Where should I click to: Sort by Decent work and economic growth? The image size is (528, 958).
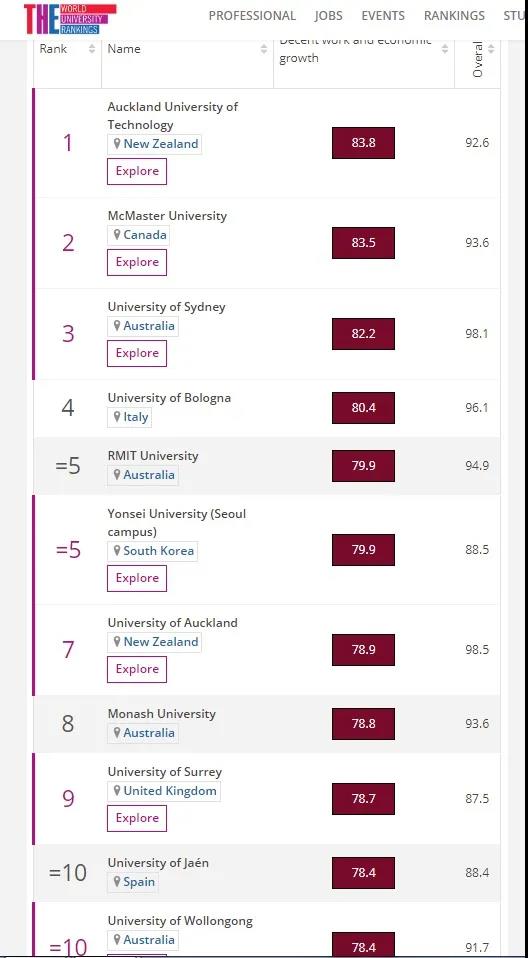click(x=445, y=49)
